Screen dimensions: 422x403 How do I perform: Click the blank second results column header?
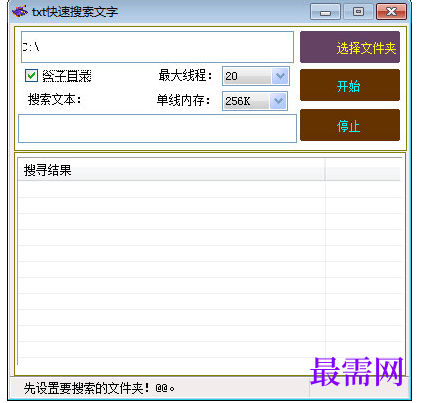(363, 170)
